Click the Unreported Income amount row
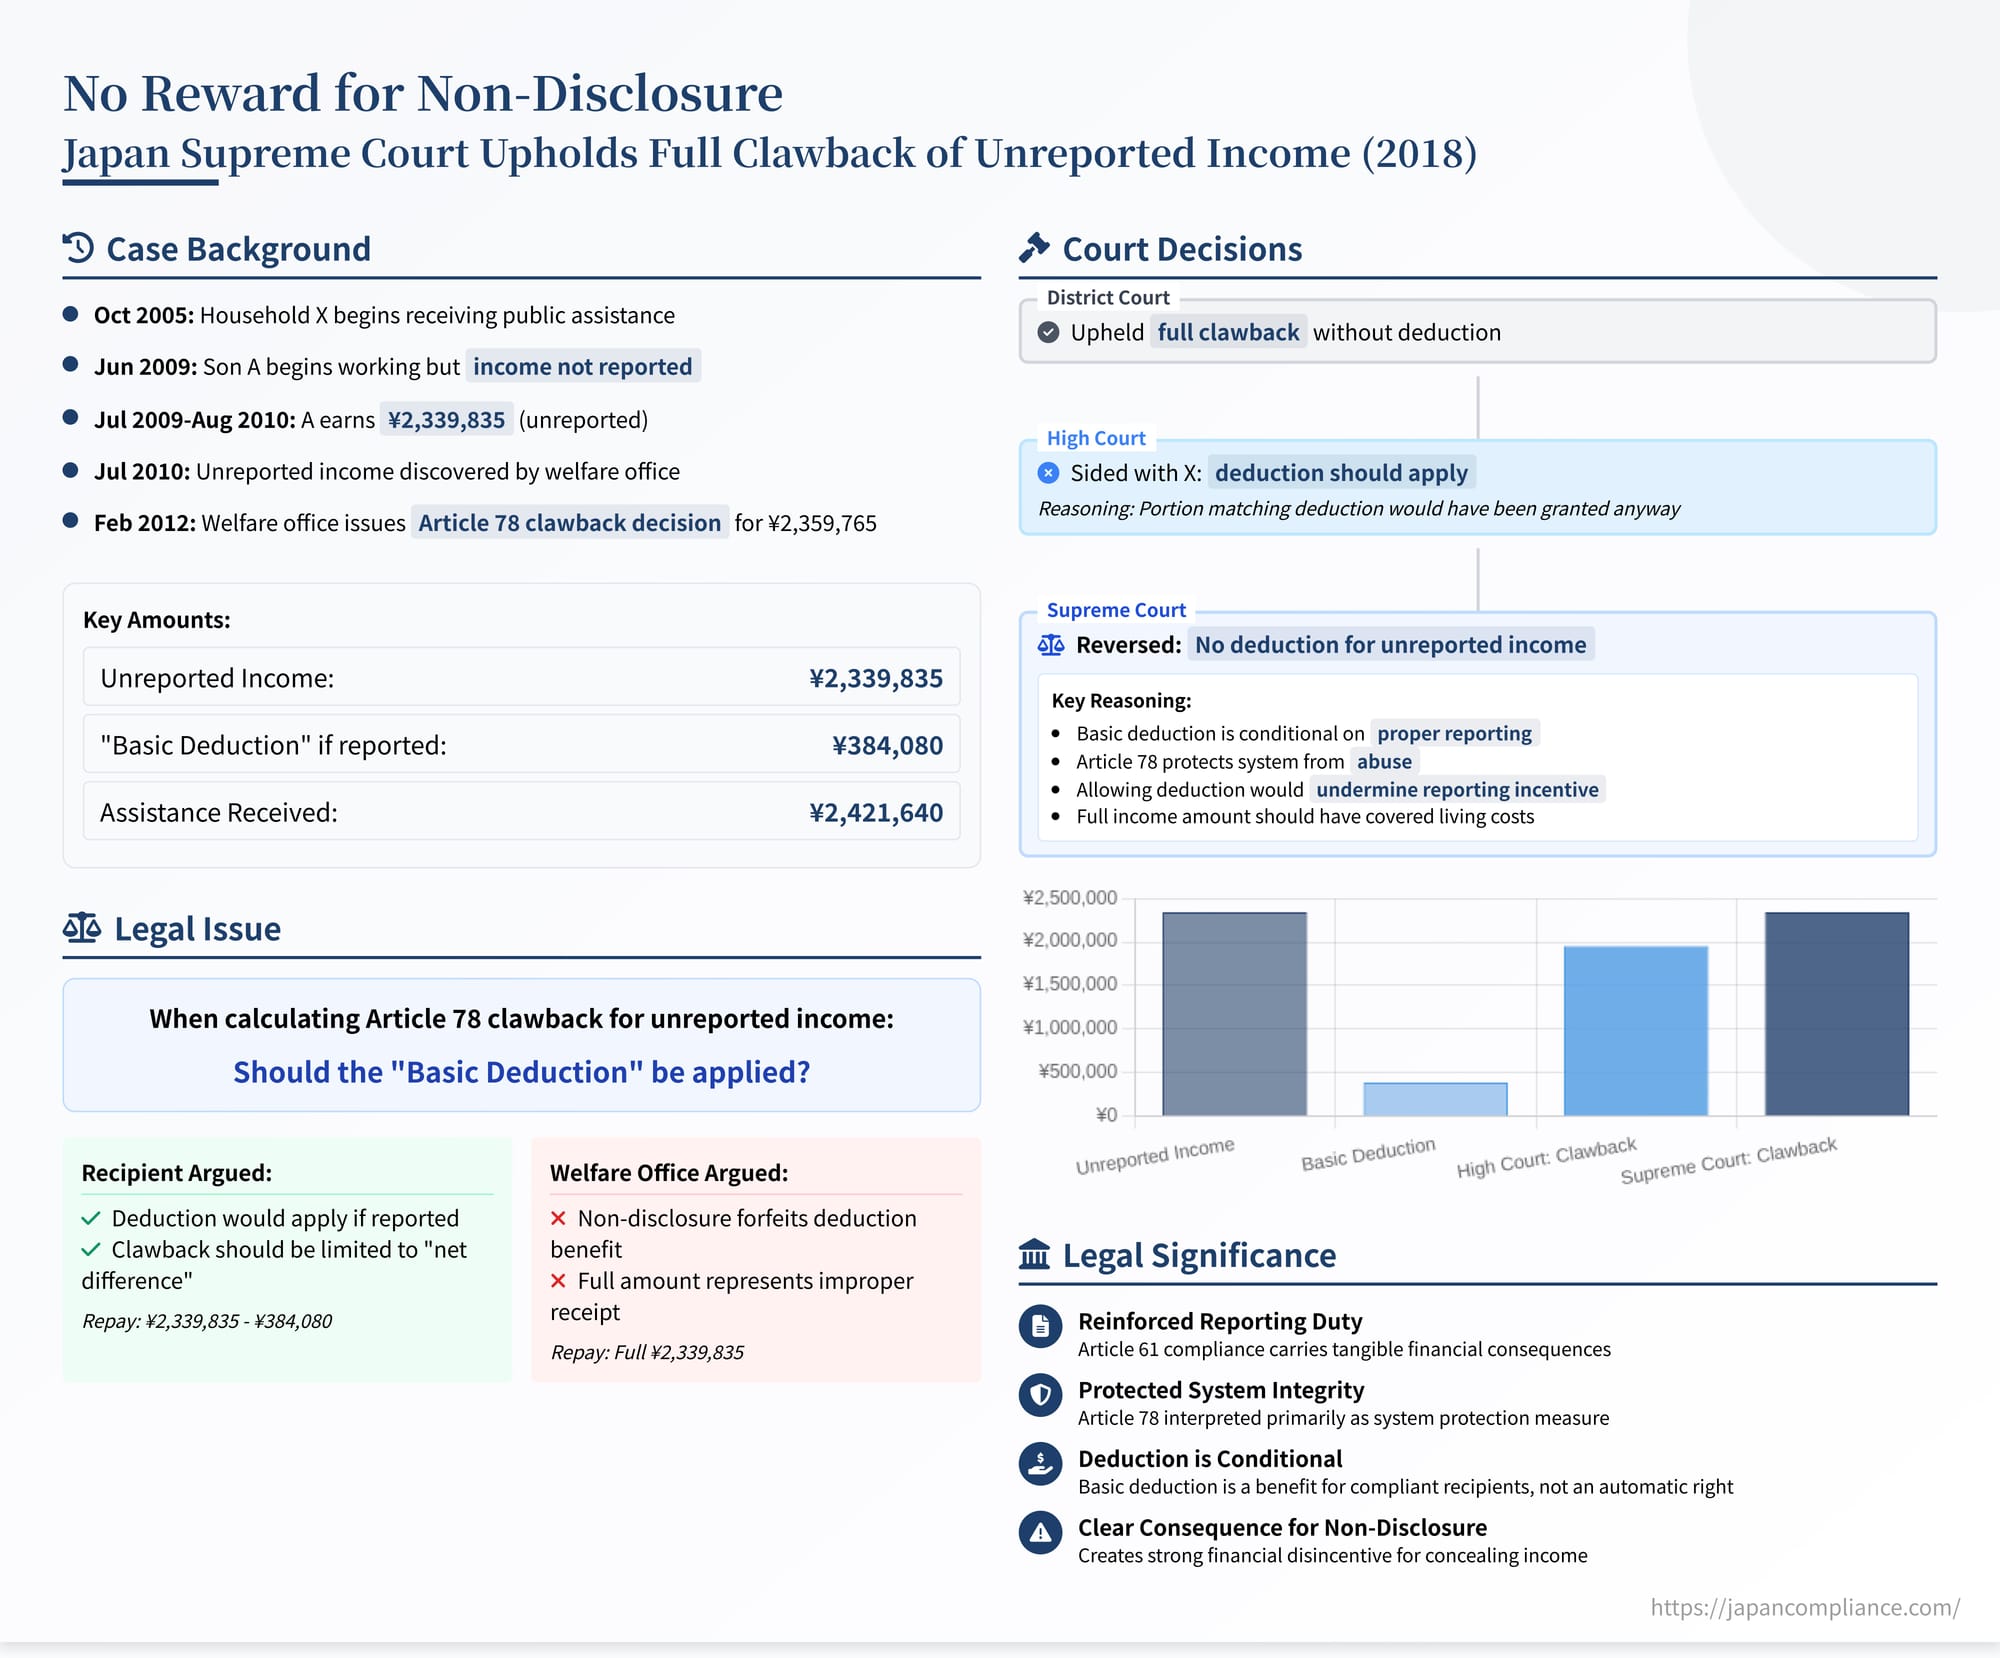Screen dimensions: 2000x1658 pyautogui.click(x=521, y=678)
